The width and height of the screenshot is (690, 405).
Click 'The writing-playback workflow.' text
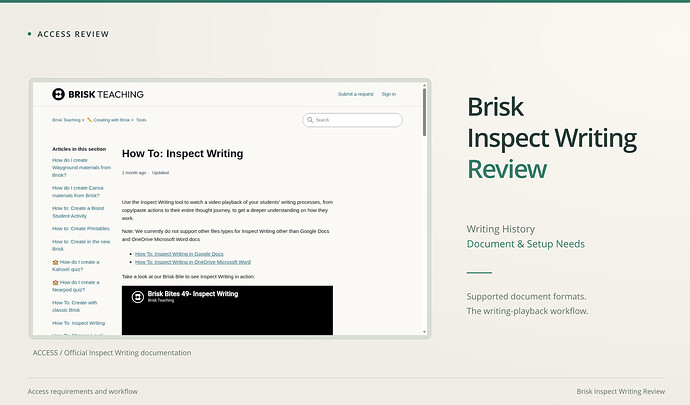[x=527, y=311]
